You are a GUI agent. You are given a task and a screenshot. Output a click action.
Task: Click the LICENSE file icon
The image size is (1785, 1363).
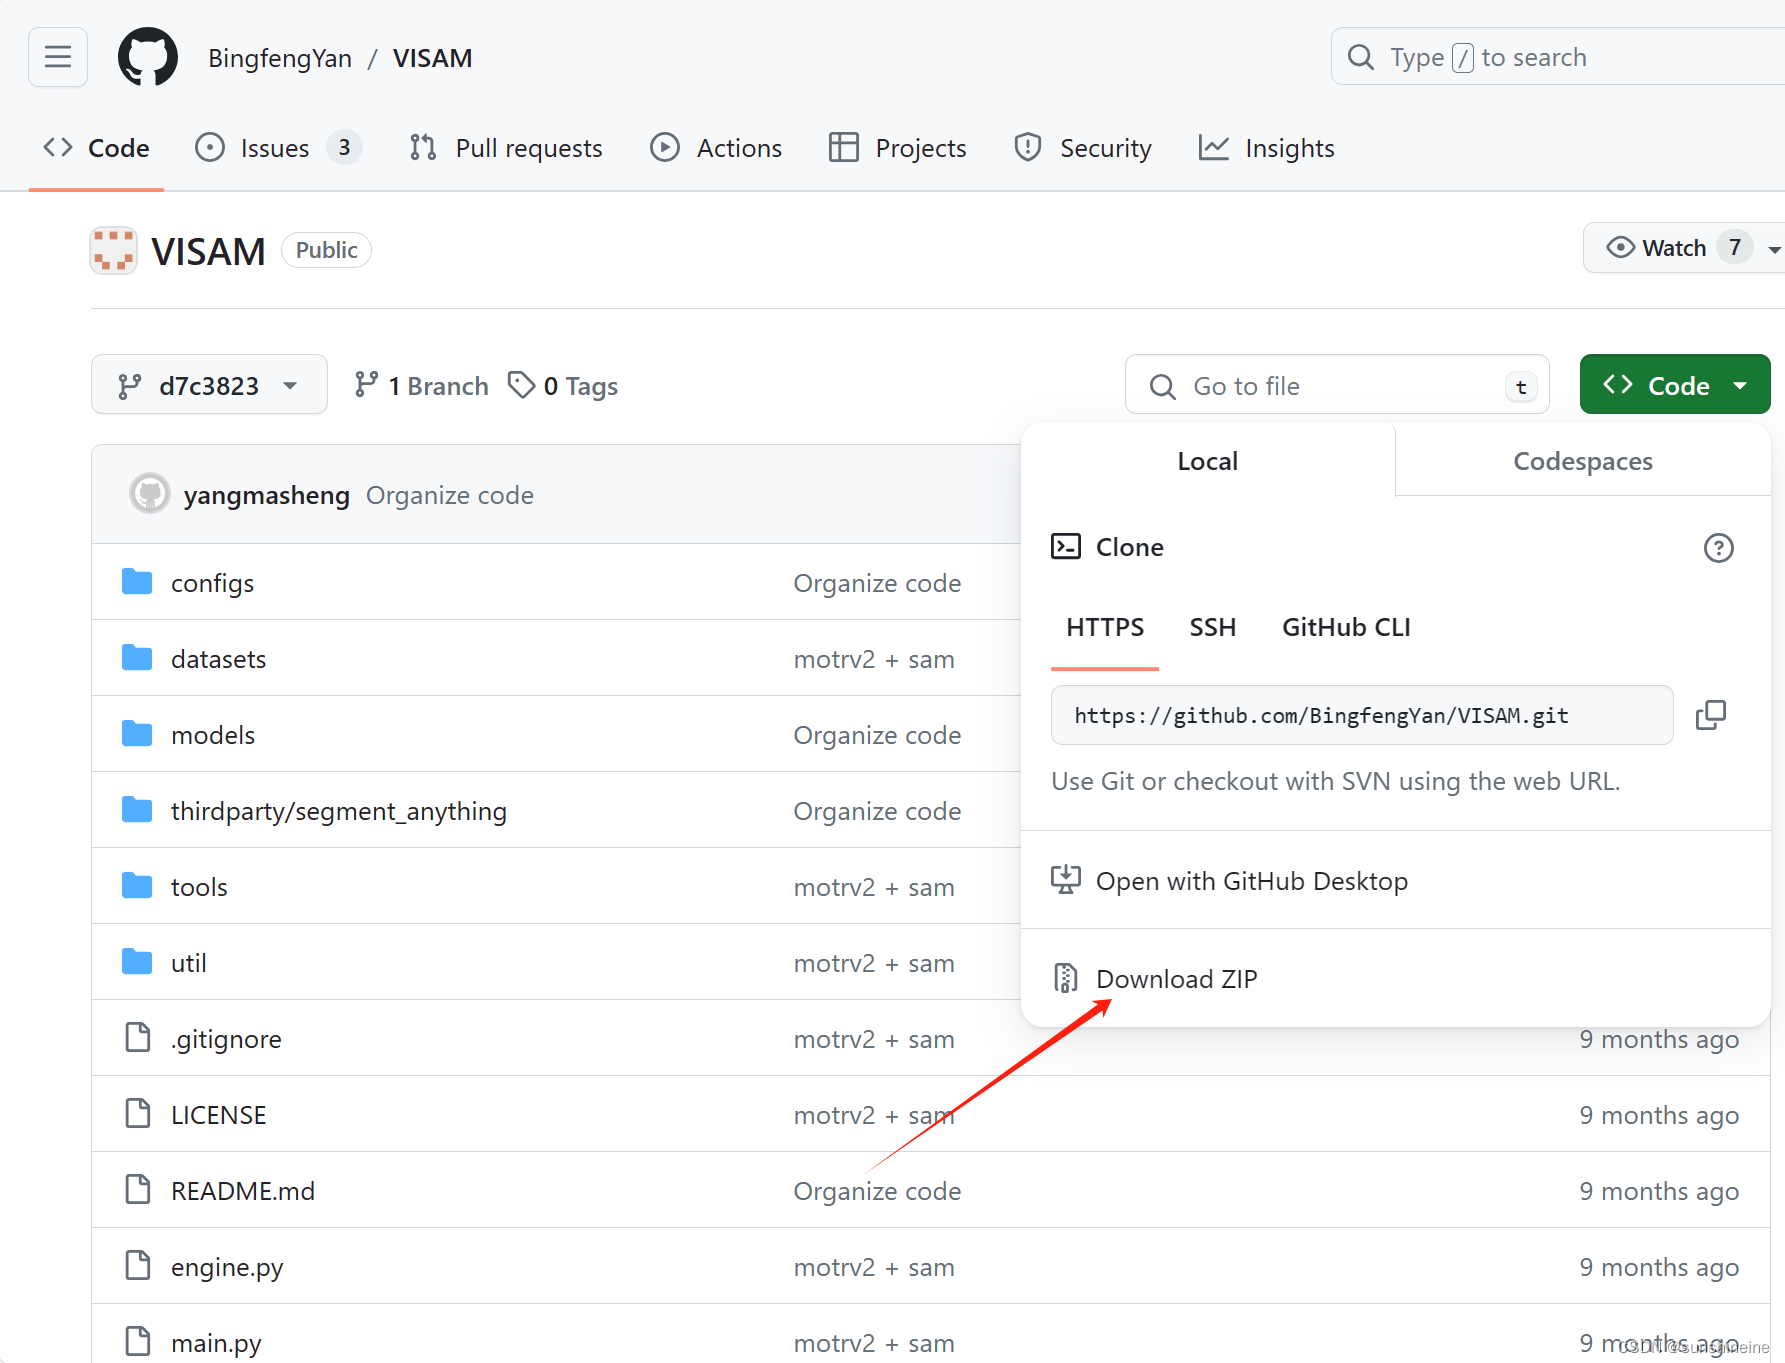coord(138,1114)
